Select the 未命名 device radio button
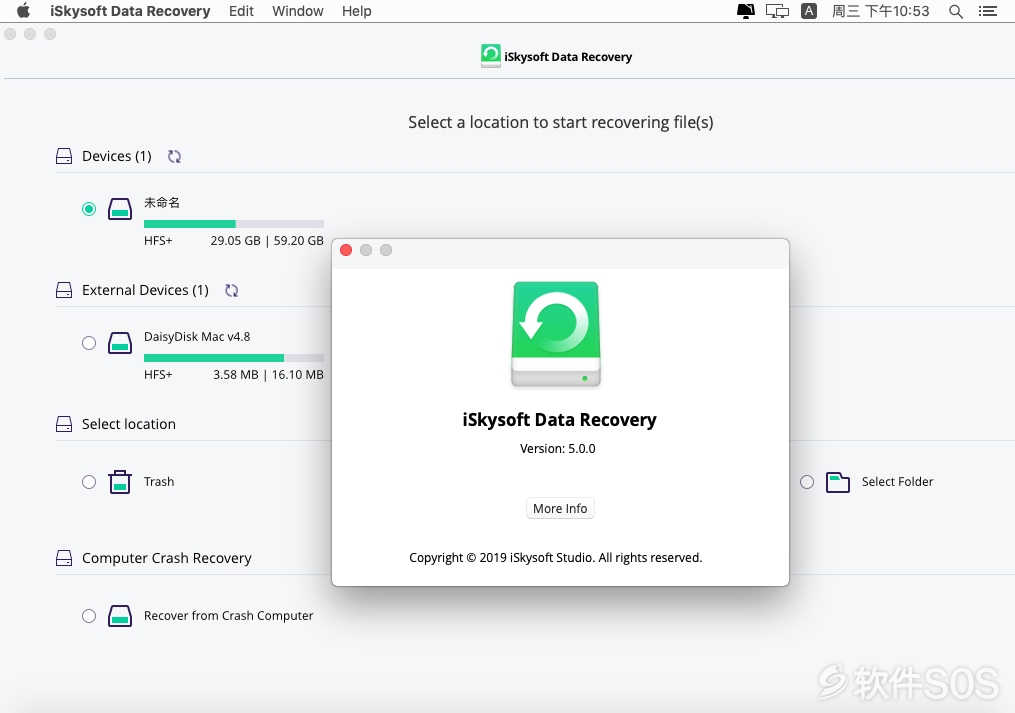The image size is (1015, 713). click(x=89, y=209)
